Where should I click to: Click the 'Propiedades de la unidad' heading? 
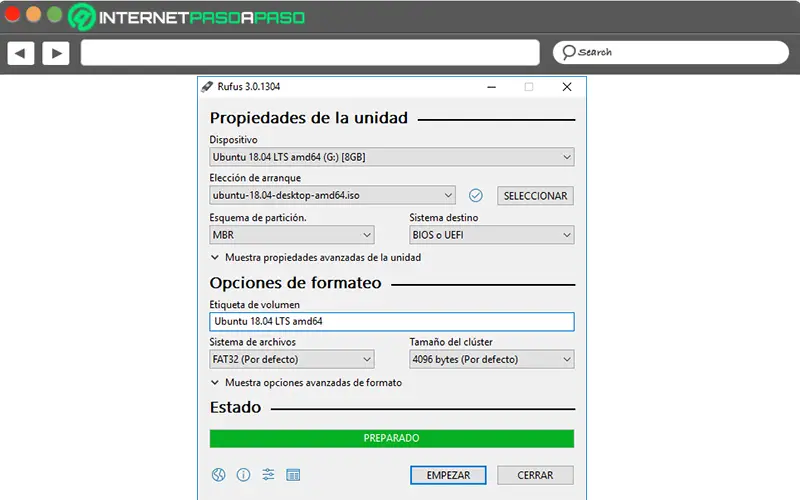pos(309,118)
